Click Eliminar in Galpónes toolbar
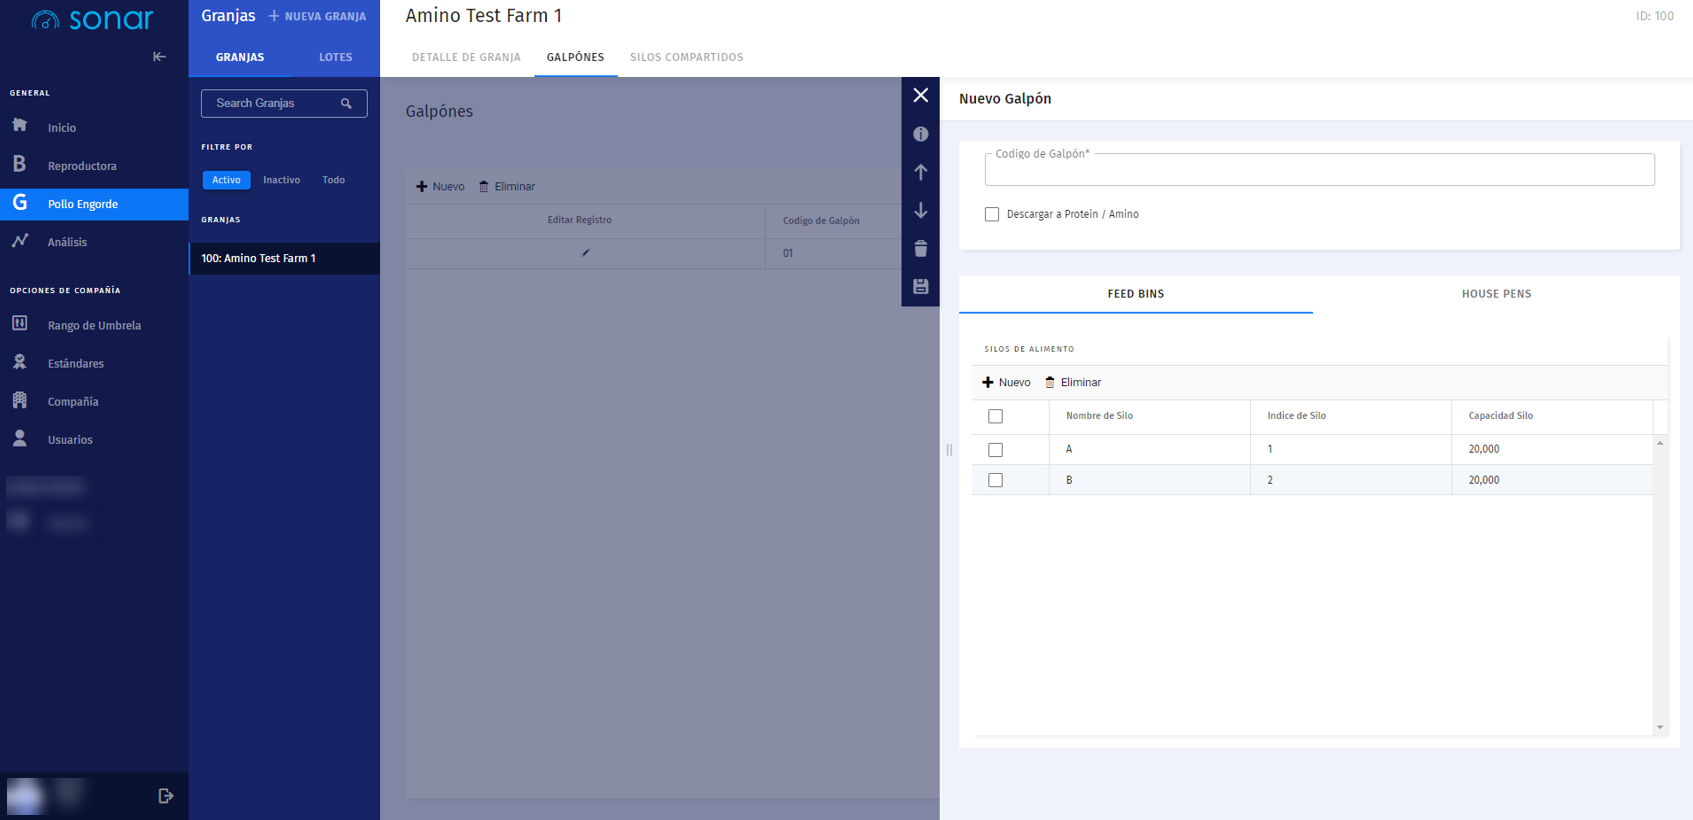 (507, 186)
